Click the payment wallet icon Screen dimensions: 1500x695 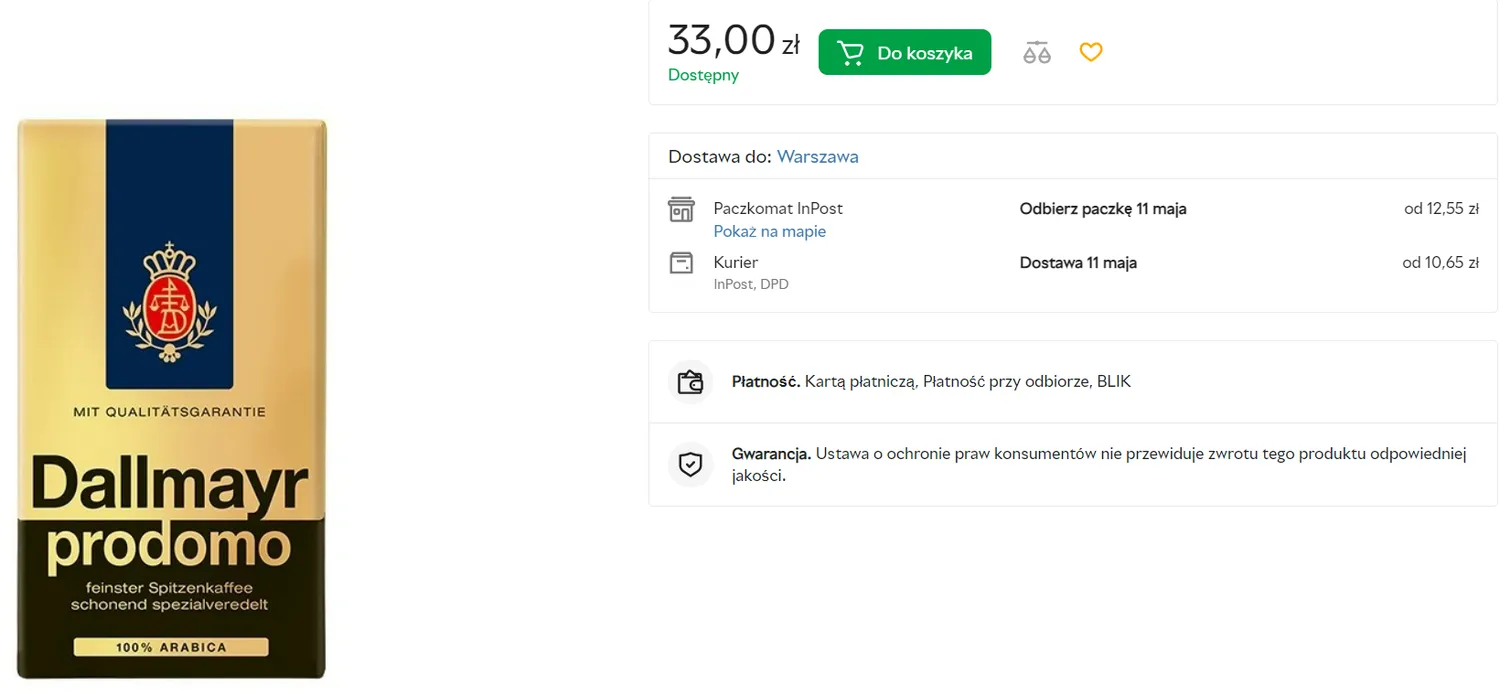click(690, 382)
